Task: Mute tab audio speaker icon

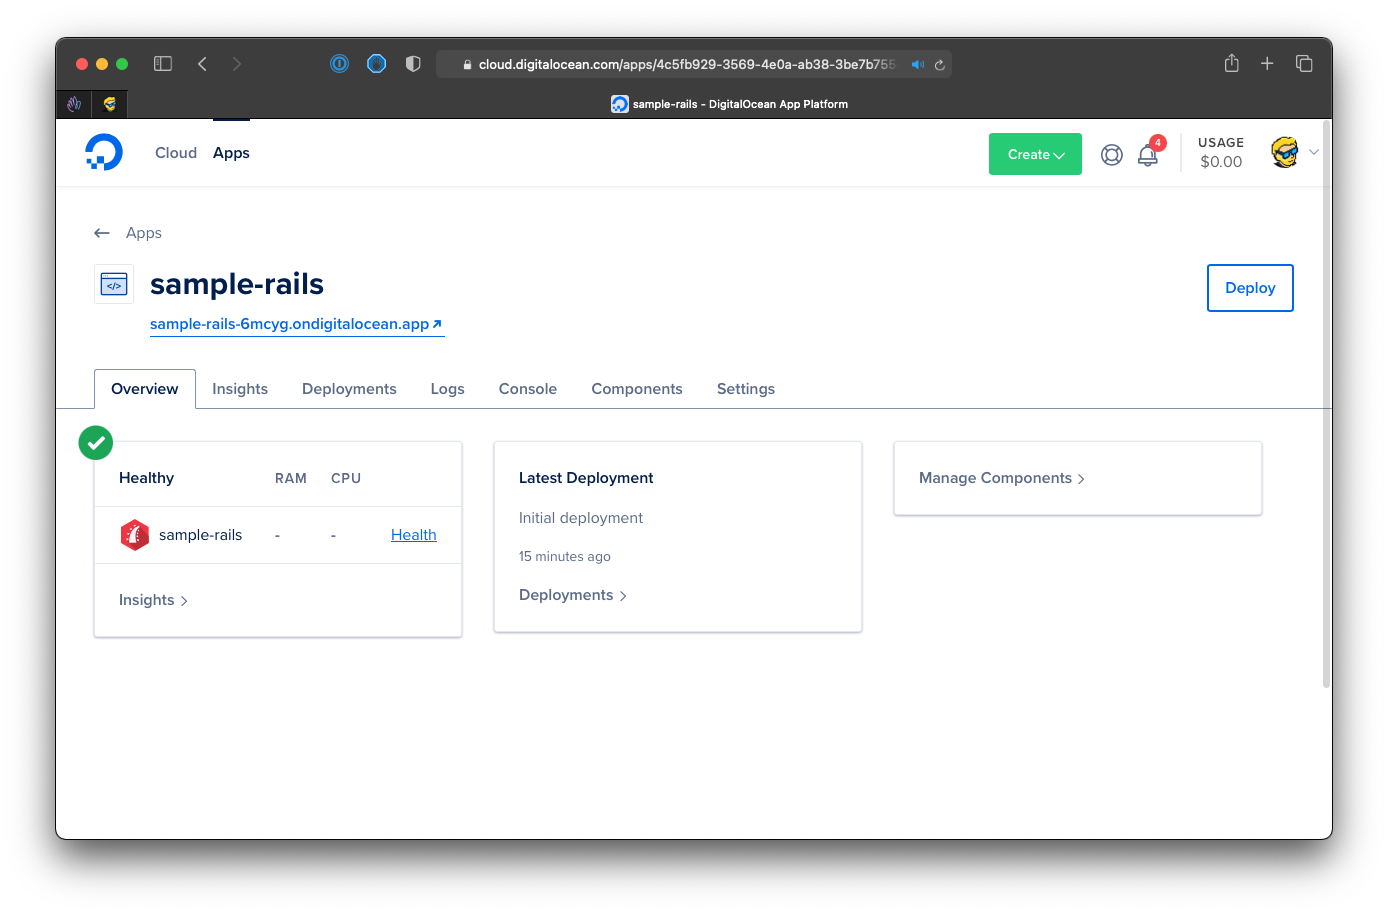Action: (917, 65)
